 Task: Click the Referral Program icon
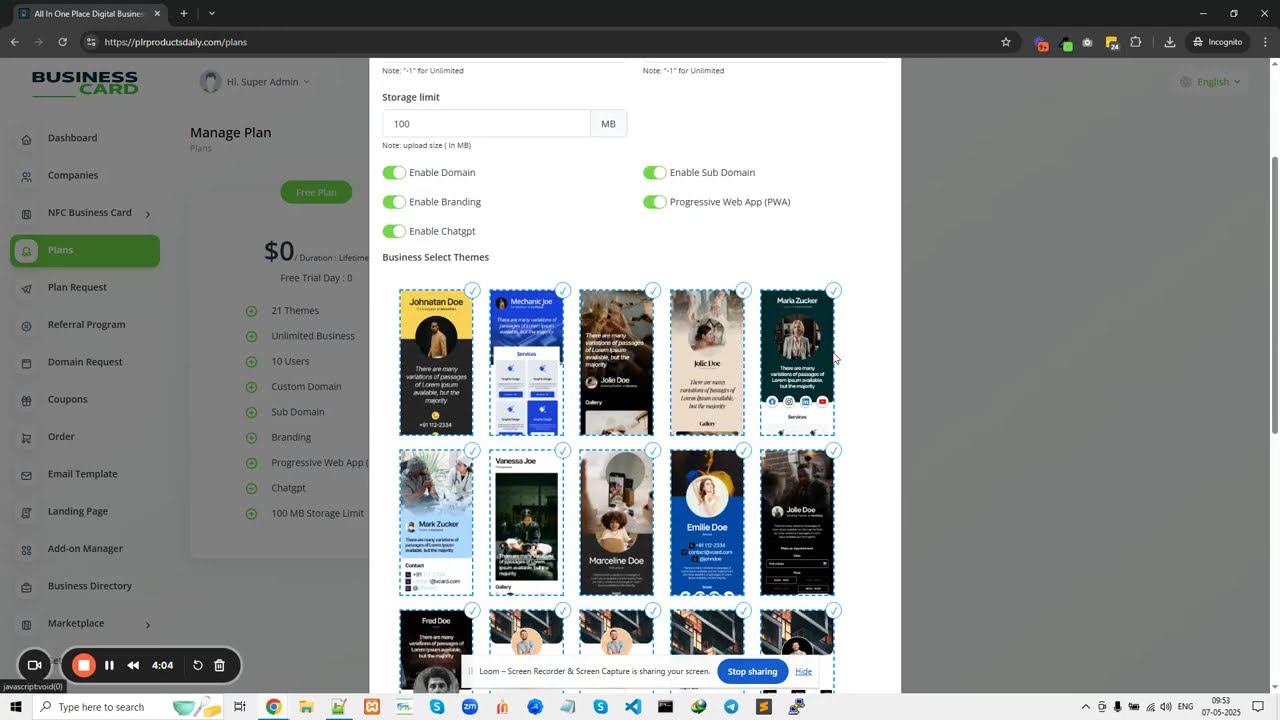[x=26, y=326]
